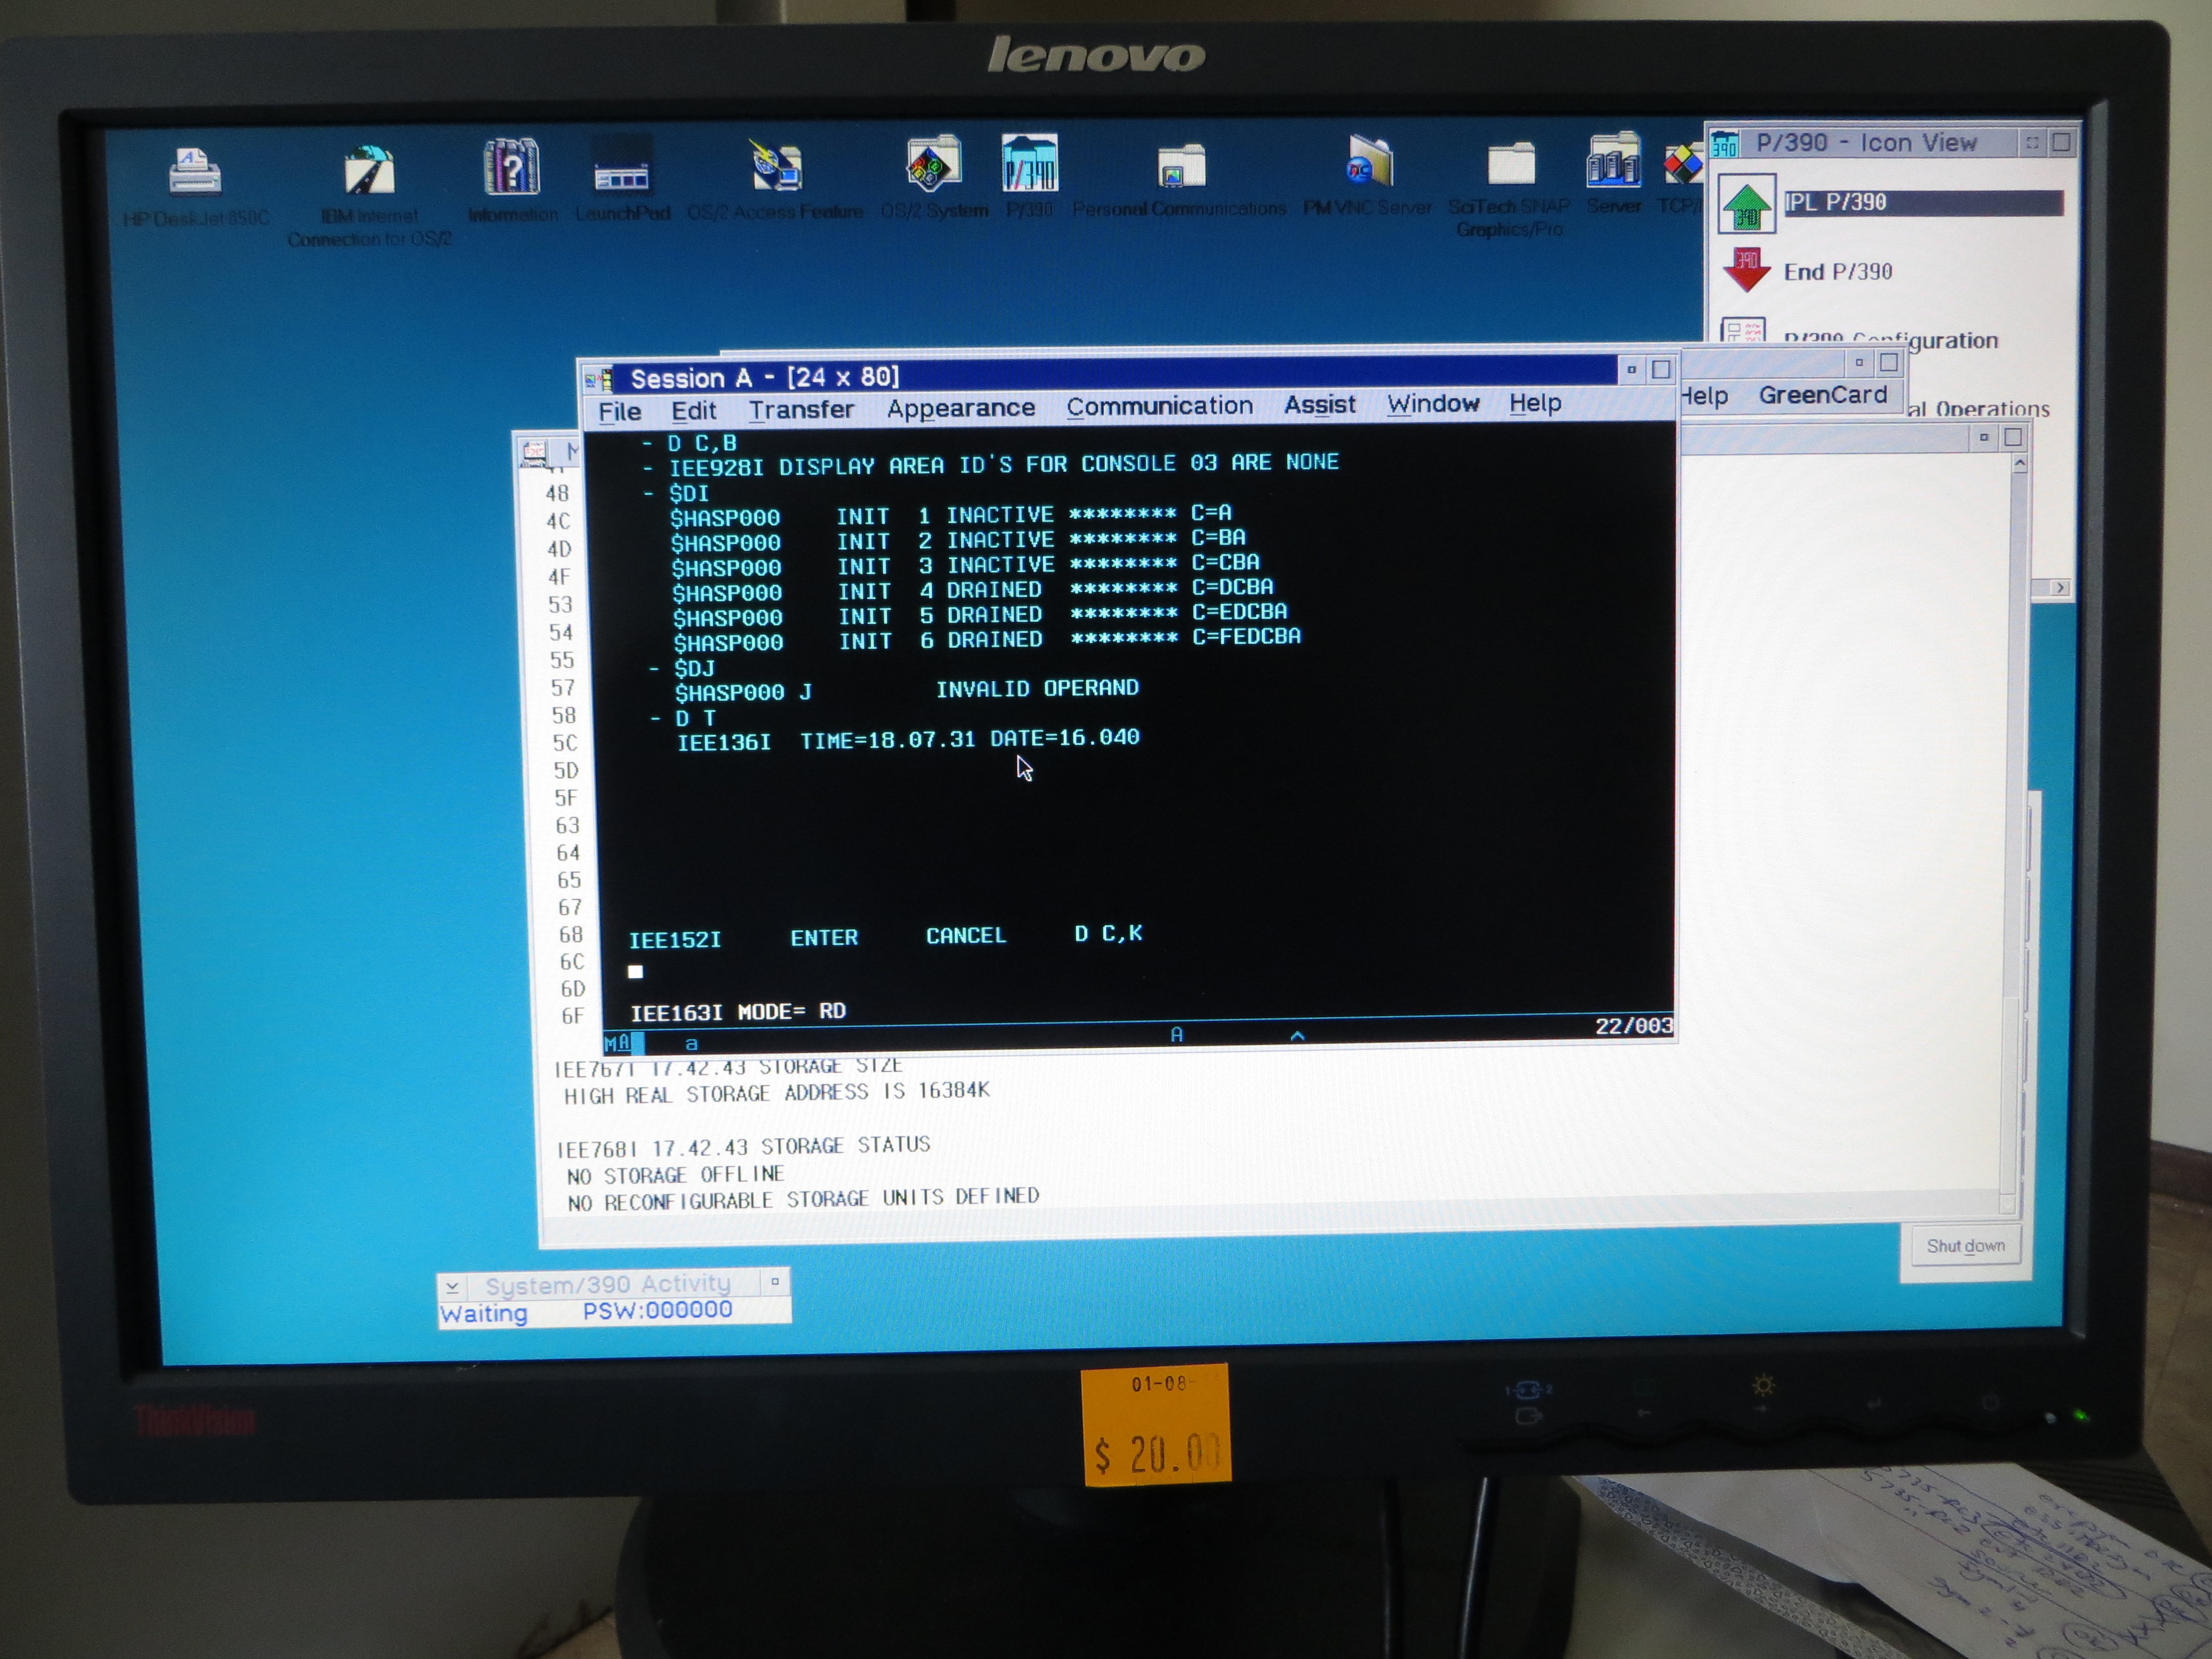Click device address 48 in list
Viewport: 2212px width, 1659px height.
[x=557, y=493]
